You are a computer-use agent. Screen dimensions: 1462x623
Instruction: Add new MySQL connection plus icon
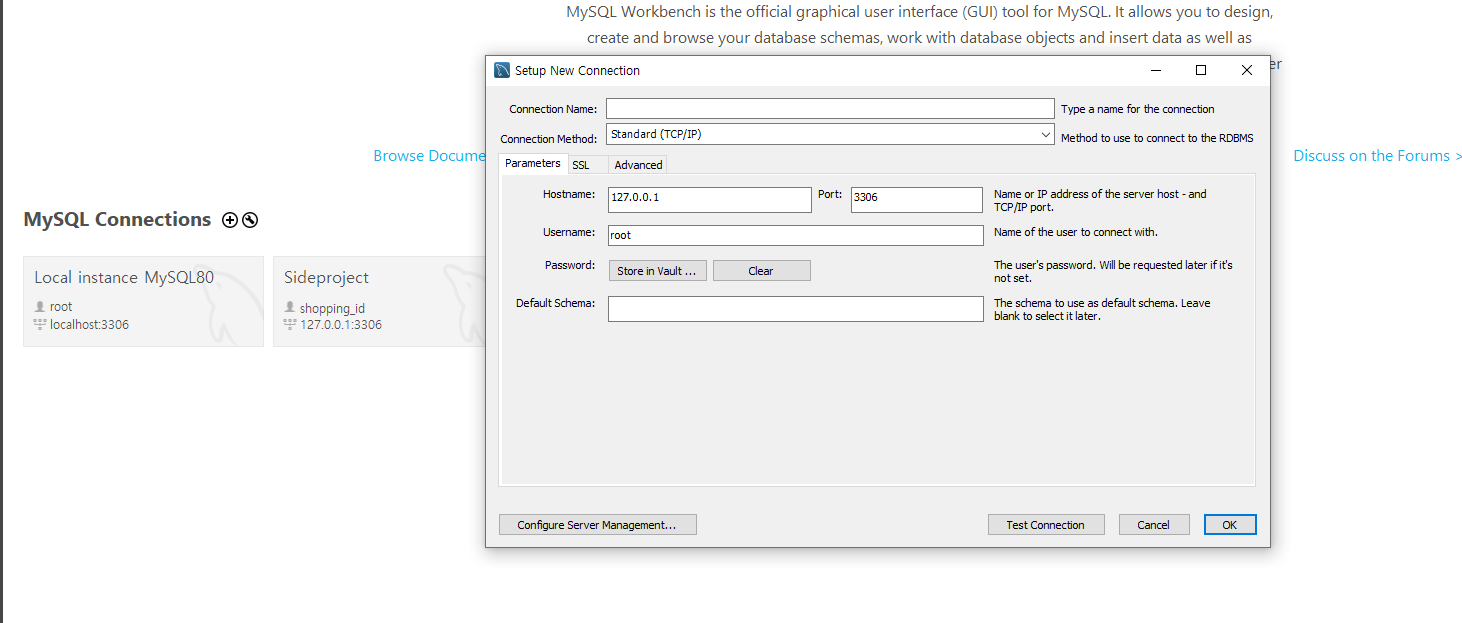(x=230, y=220)
